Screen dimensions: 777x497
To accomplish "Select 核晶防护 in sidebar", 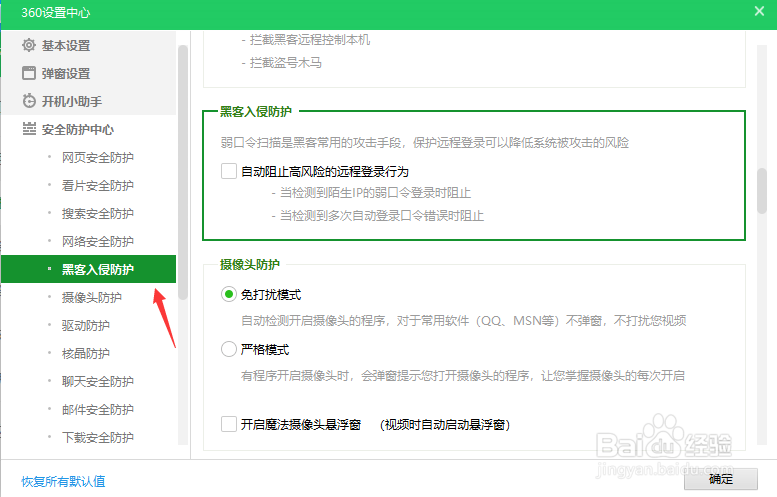I will pos(88,353).
